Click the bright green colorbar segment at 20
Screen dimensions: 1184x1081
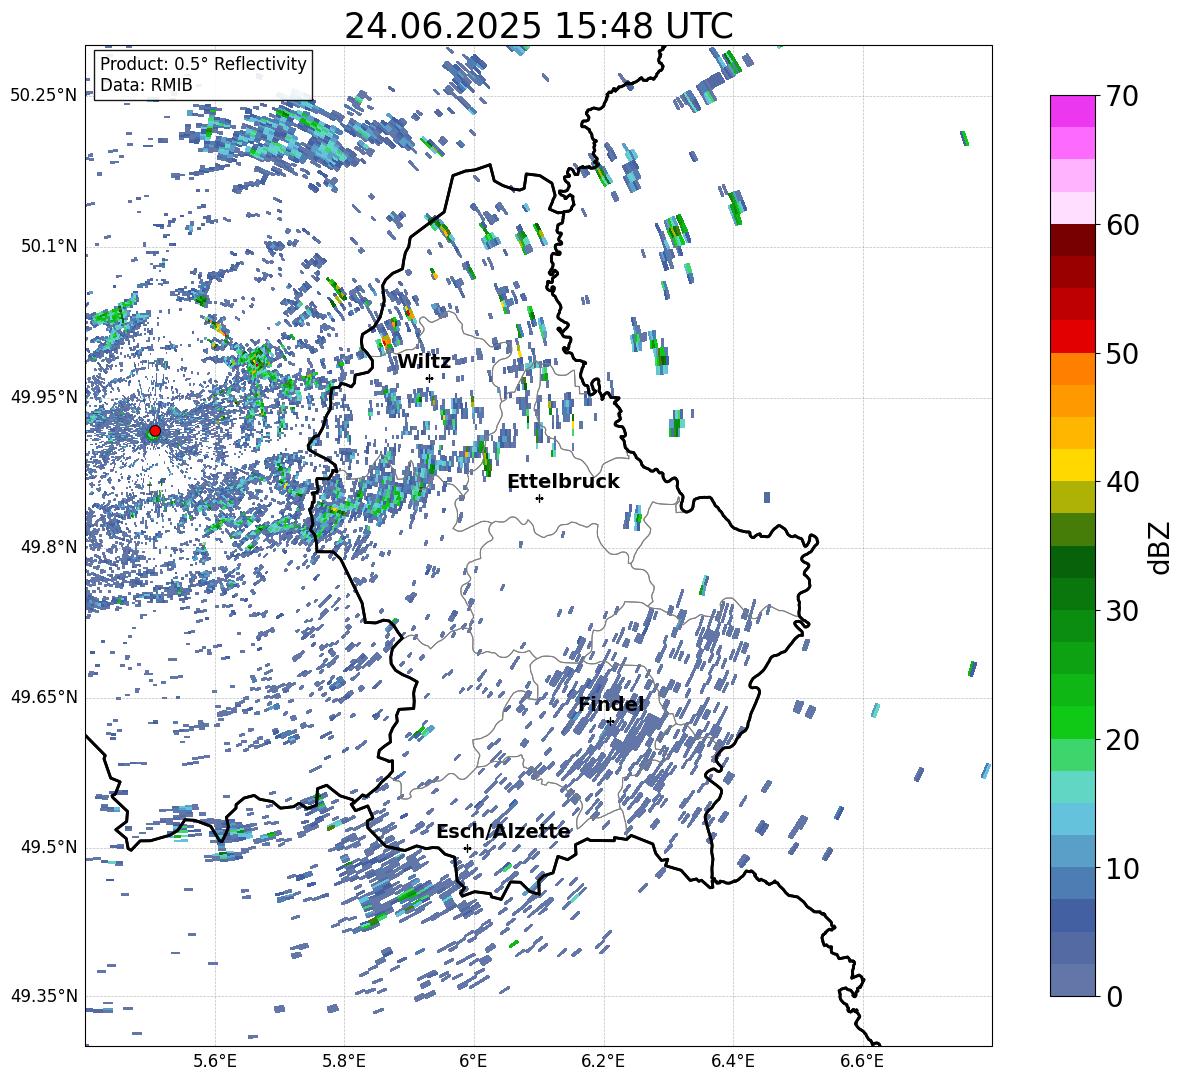(x=1073, y=722)
